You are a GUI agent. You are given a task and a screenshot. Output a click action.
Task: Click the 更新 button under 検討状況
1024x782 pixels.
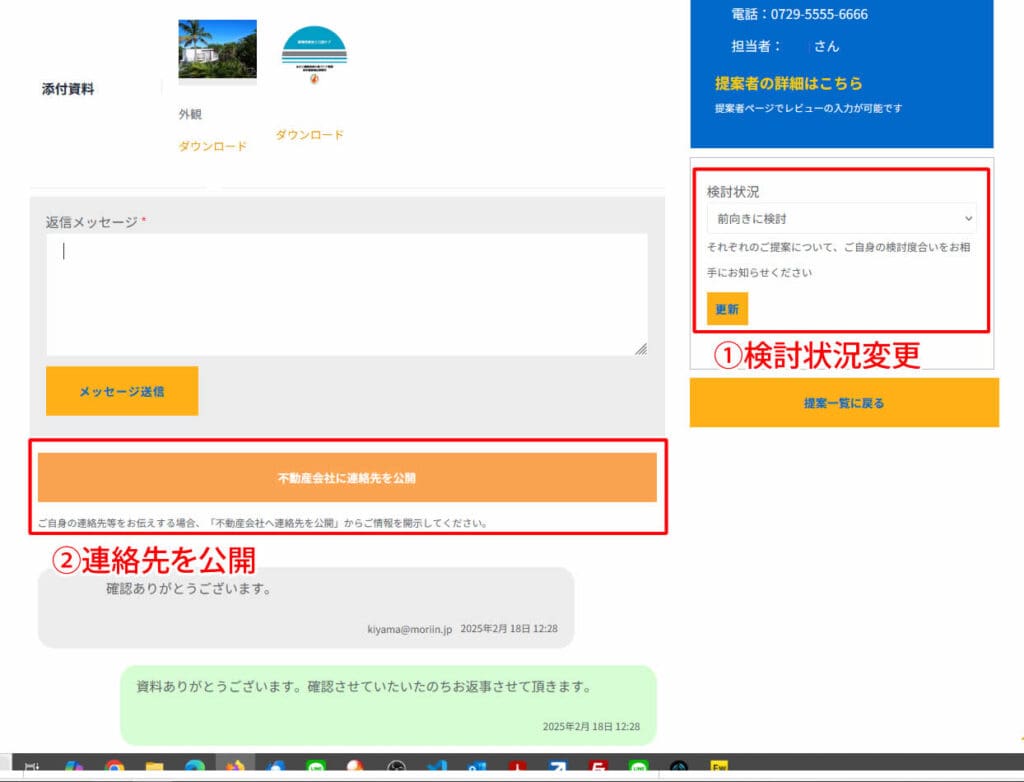[x=727, y=309]
